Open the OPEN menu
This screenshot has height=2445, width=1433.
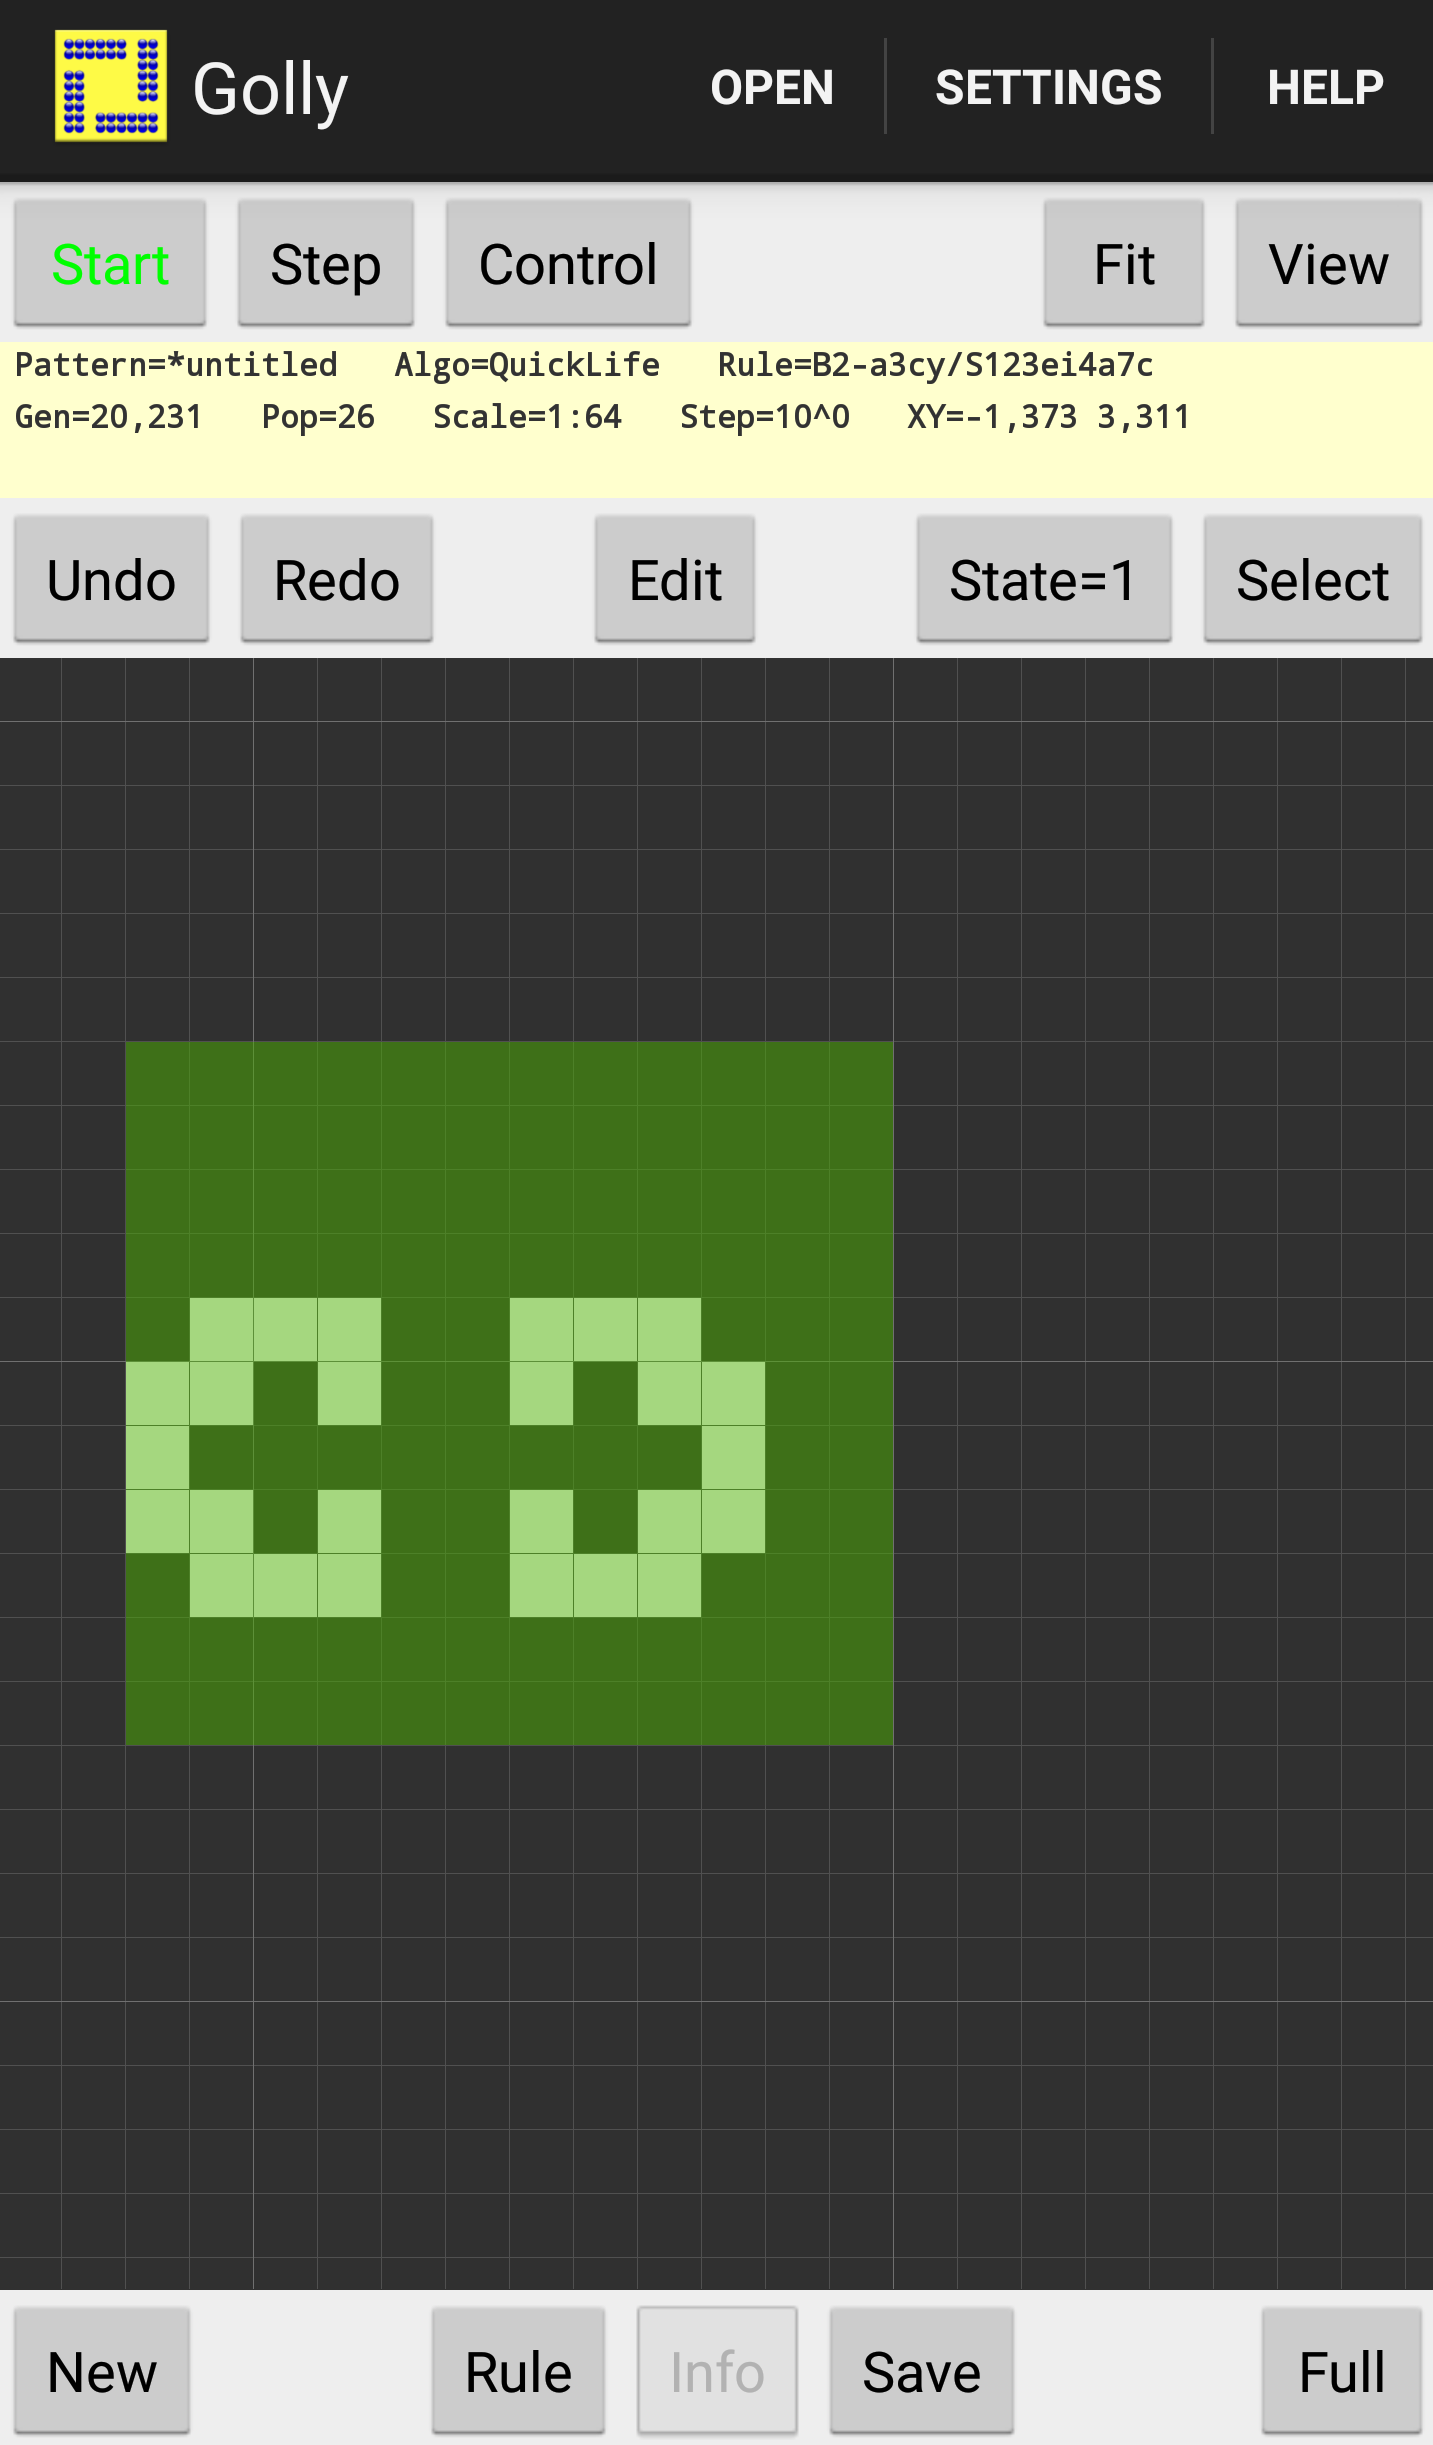click(772, 88)
